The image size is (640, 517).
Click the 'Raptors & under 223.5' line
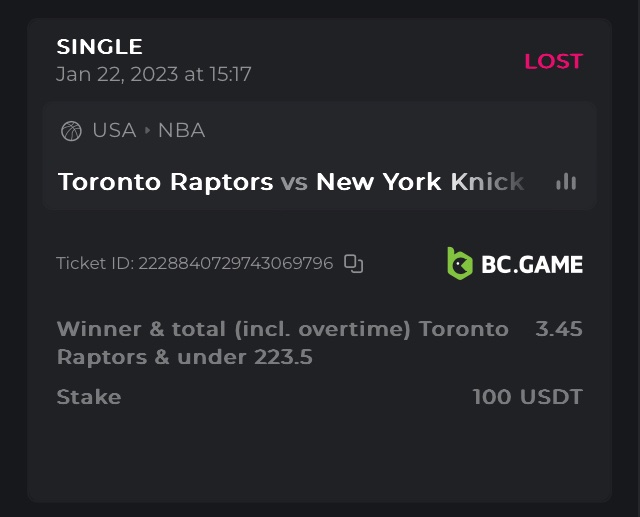[184, 357]
